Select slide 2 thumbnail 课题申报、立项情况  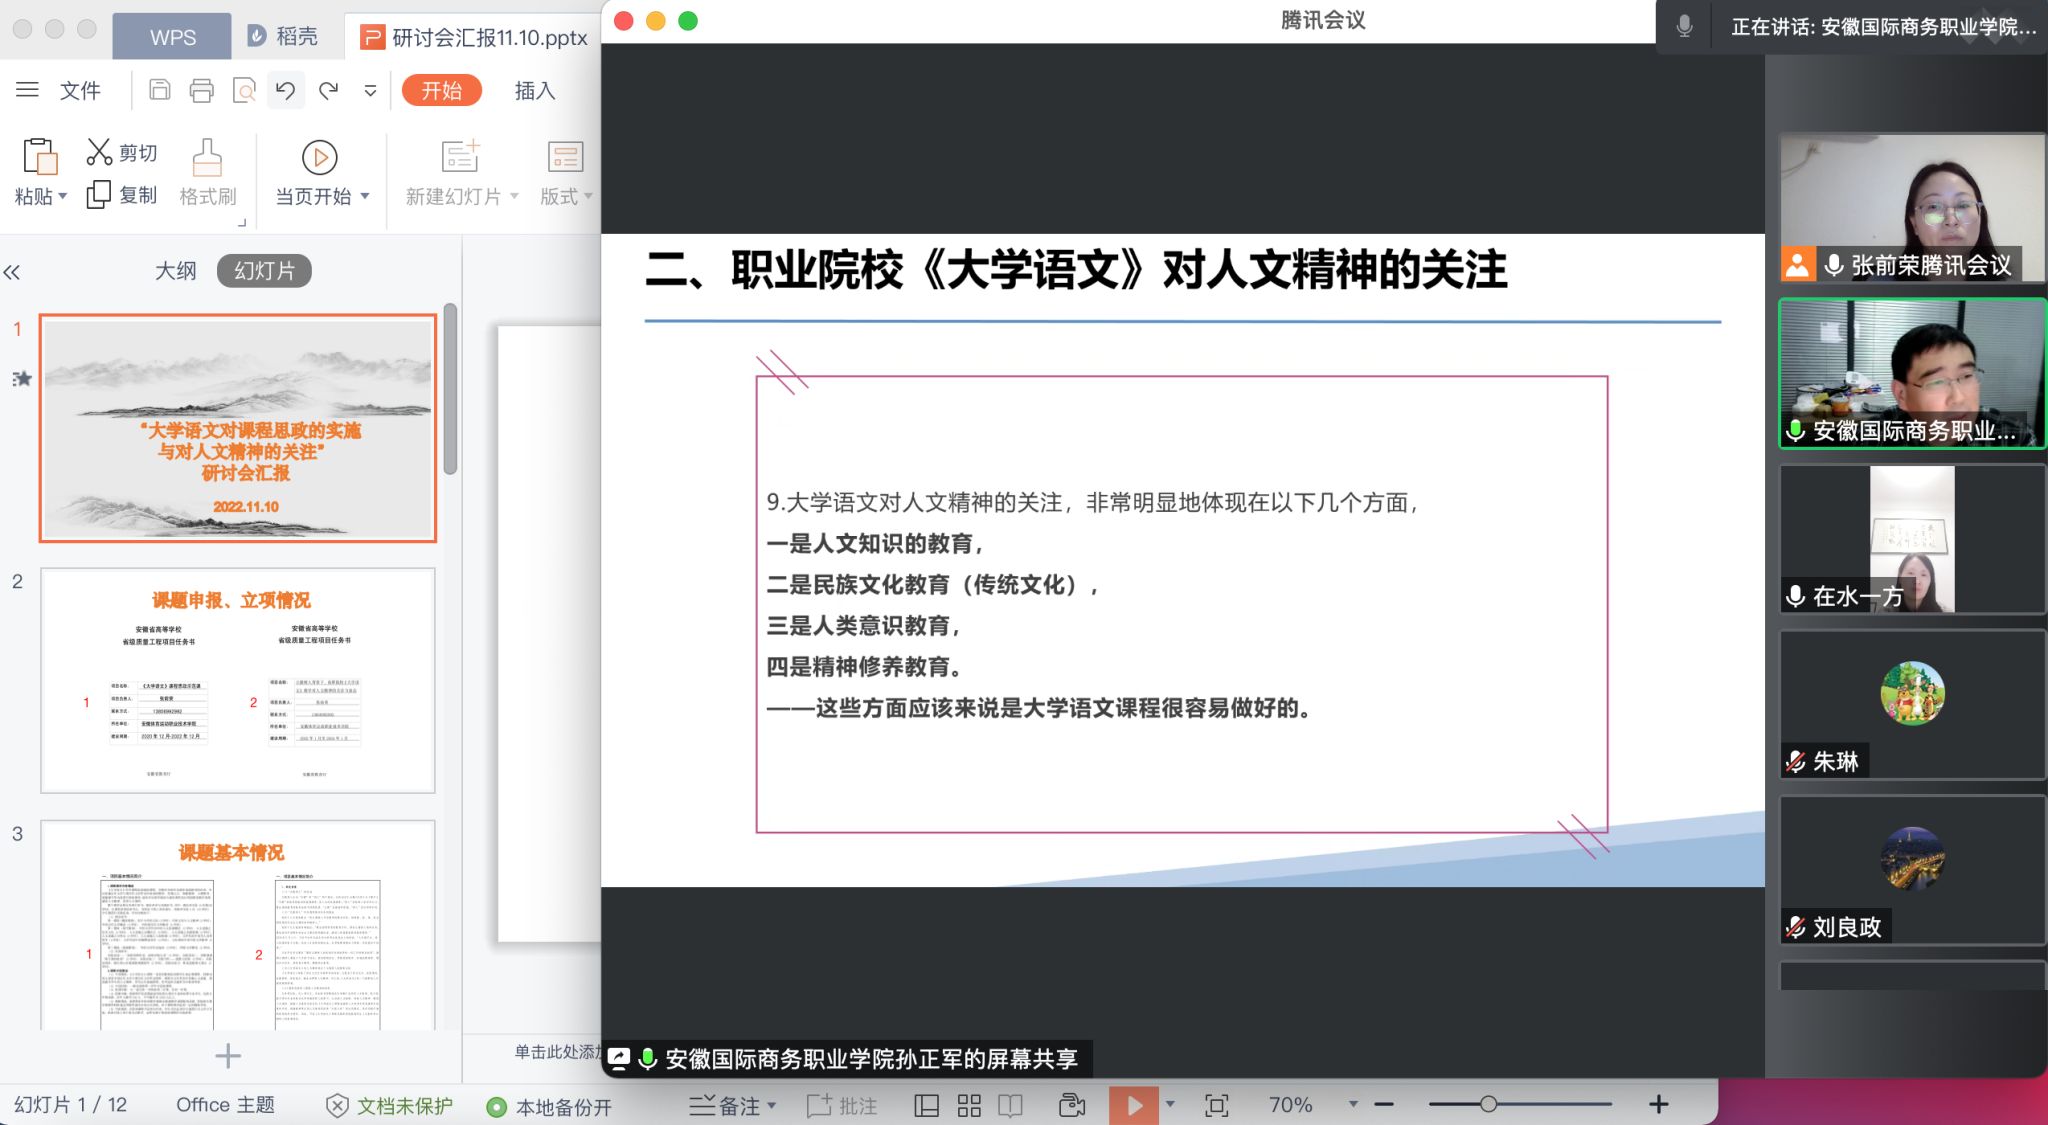click(238, 680)
